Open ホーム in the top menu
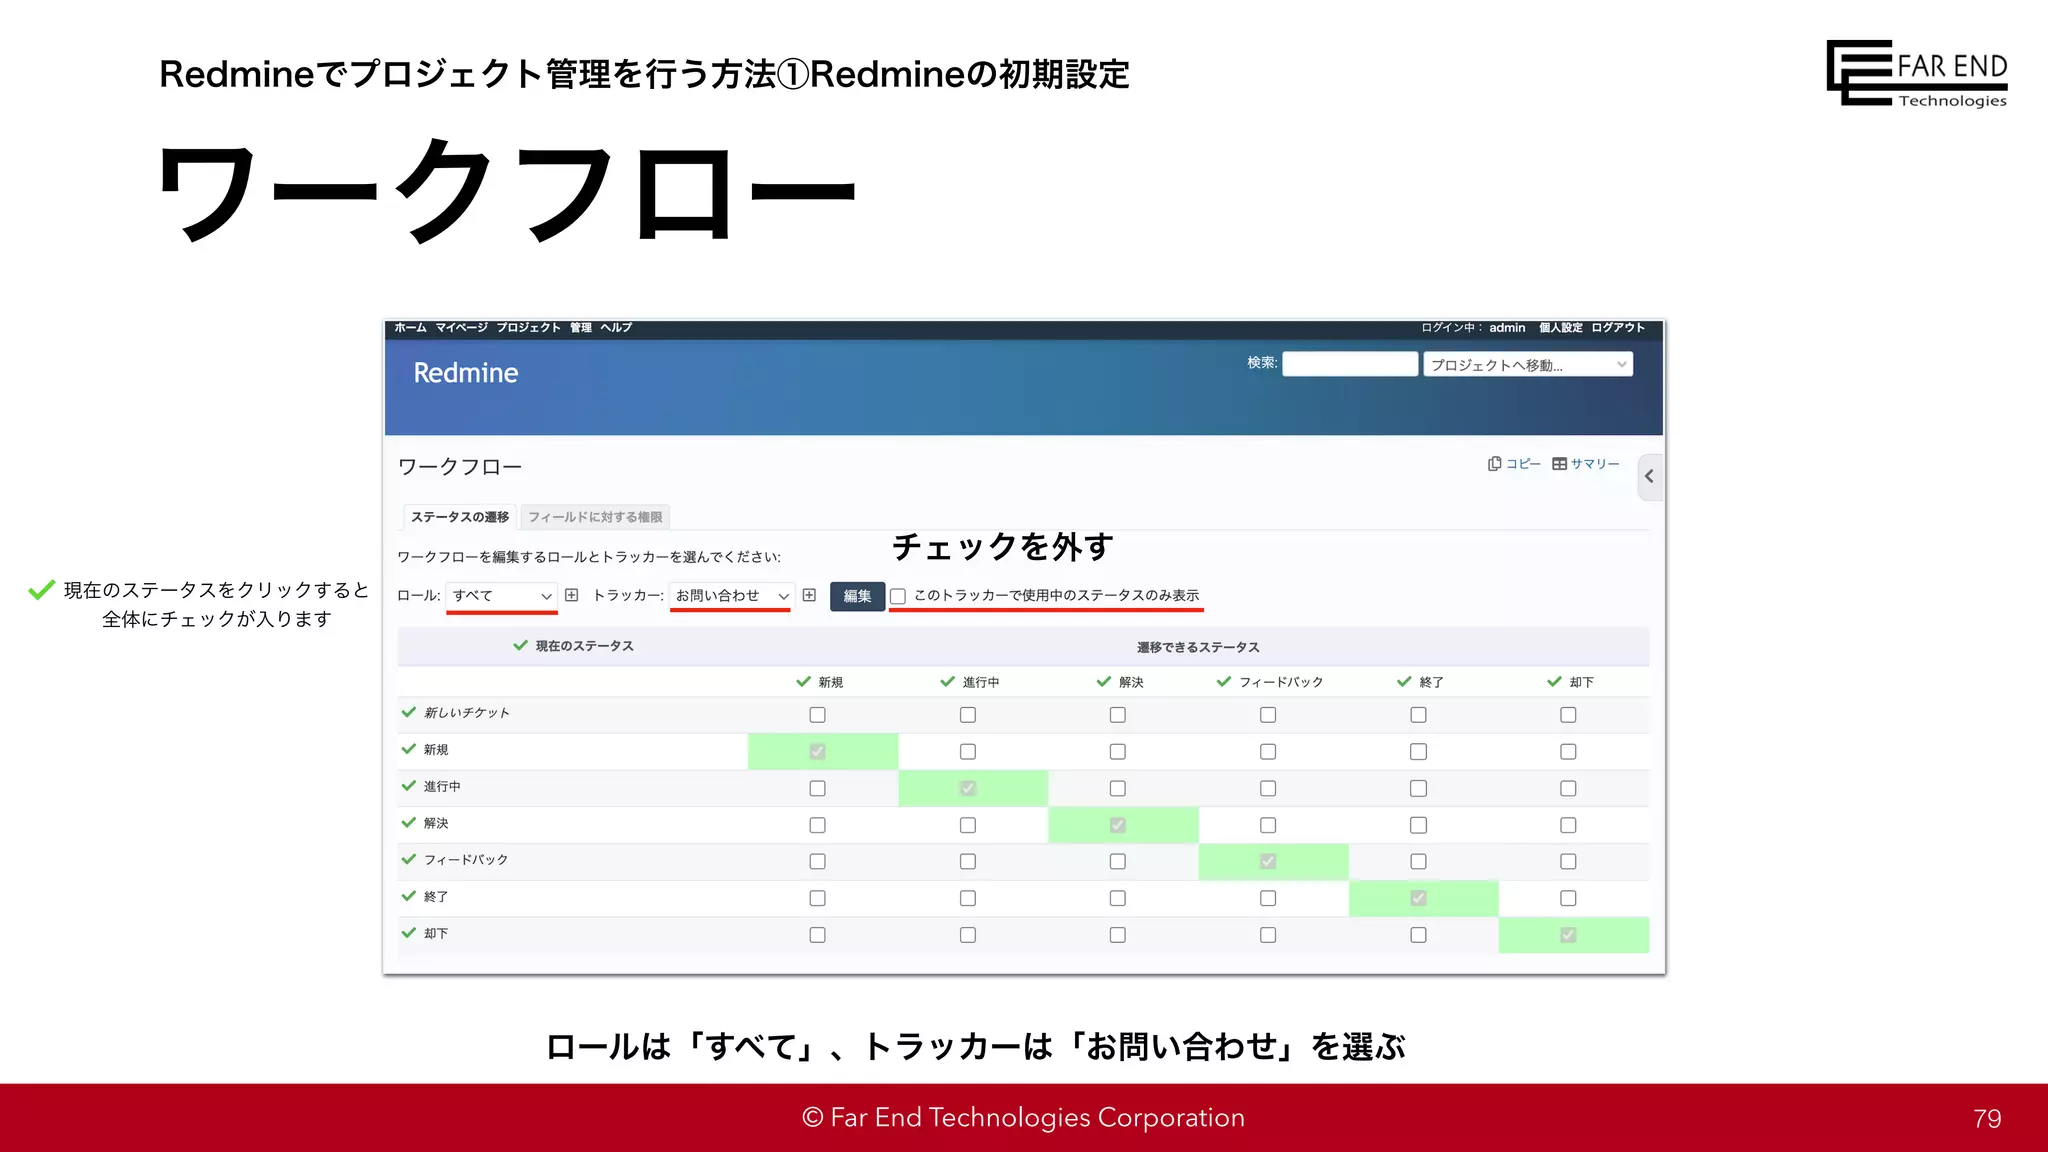Image resolution: width=2048 pixels, height=1152 pixels. 410,328
